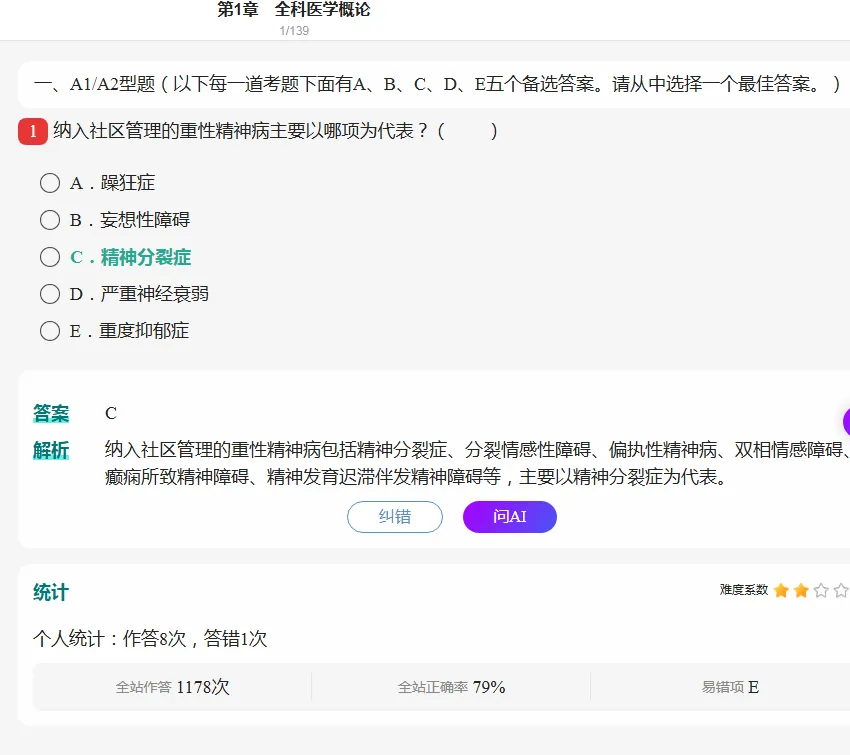The width and height of the screenshot is (850, 755).
Task: Click the 答案 label
Action: [51, 414]
